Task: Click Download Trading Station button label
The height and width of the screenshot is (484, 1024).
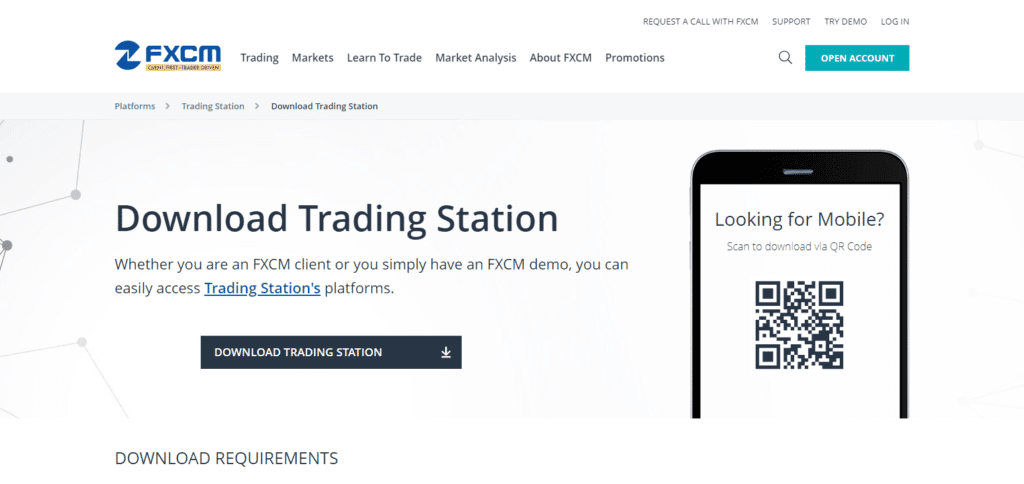Action: [x=298, y=352]
